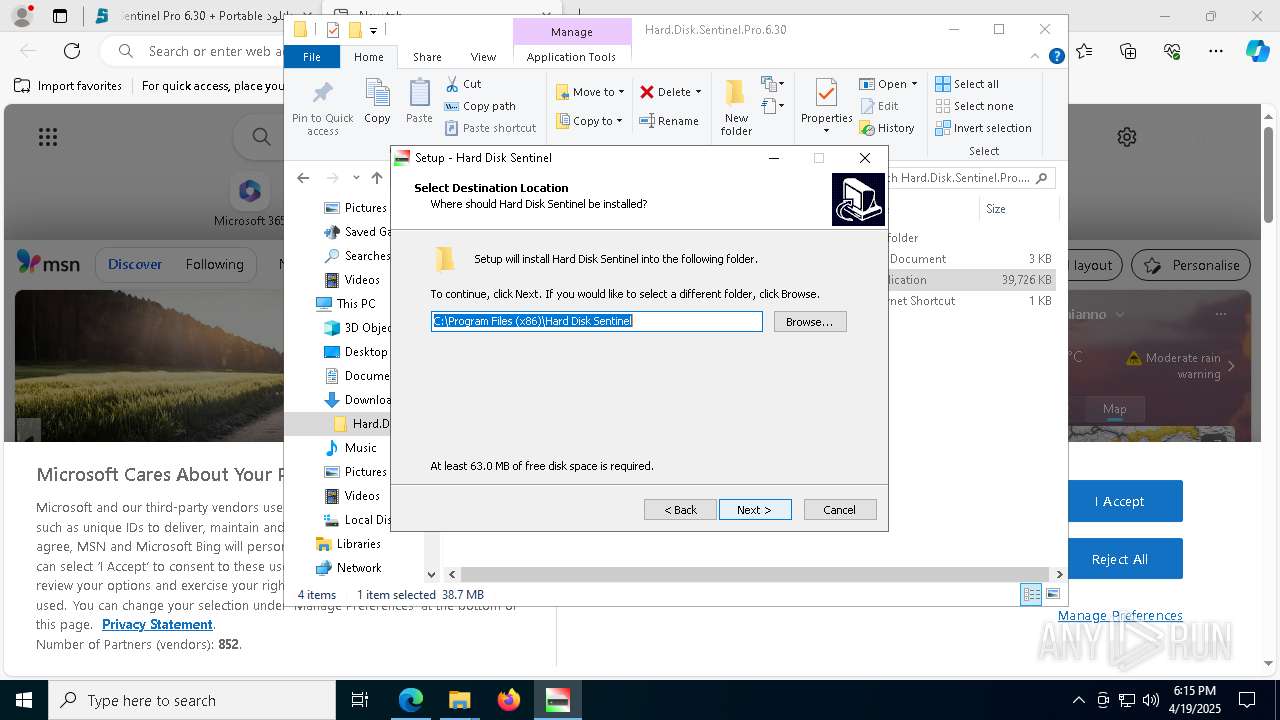Image resolution: width=1280 pixels, height=720 pixels.
Task: Click the Paste icon in Explorer ribbon
Action: pos(419,102)
